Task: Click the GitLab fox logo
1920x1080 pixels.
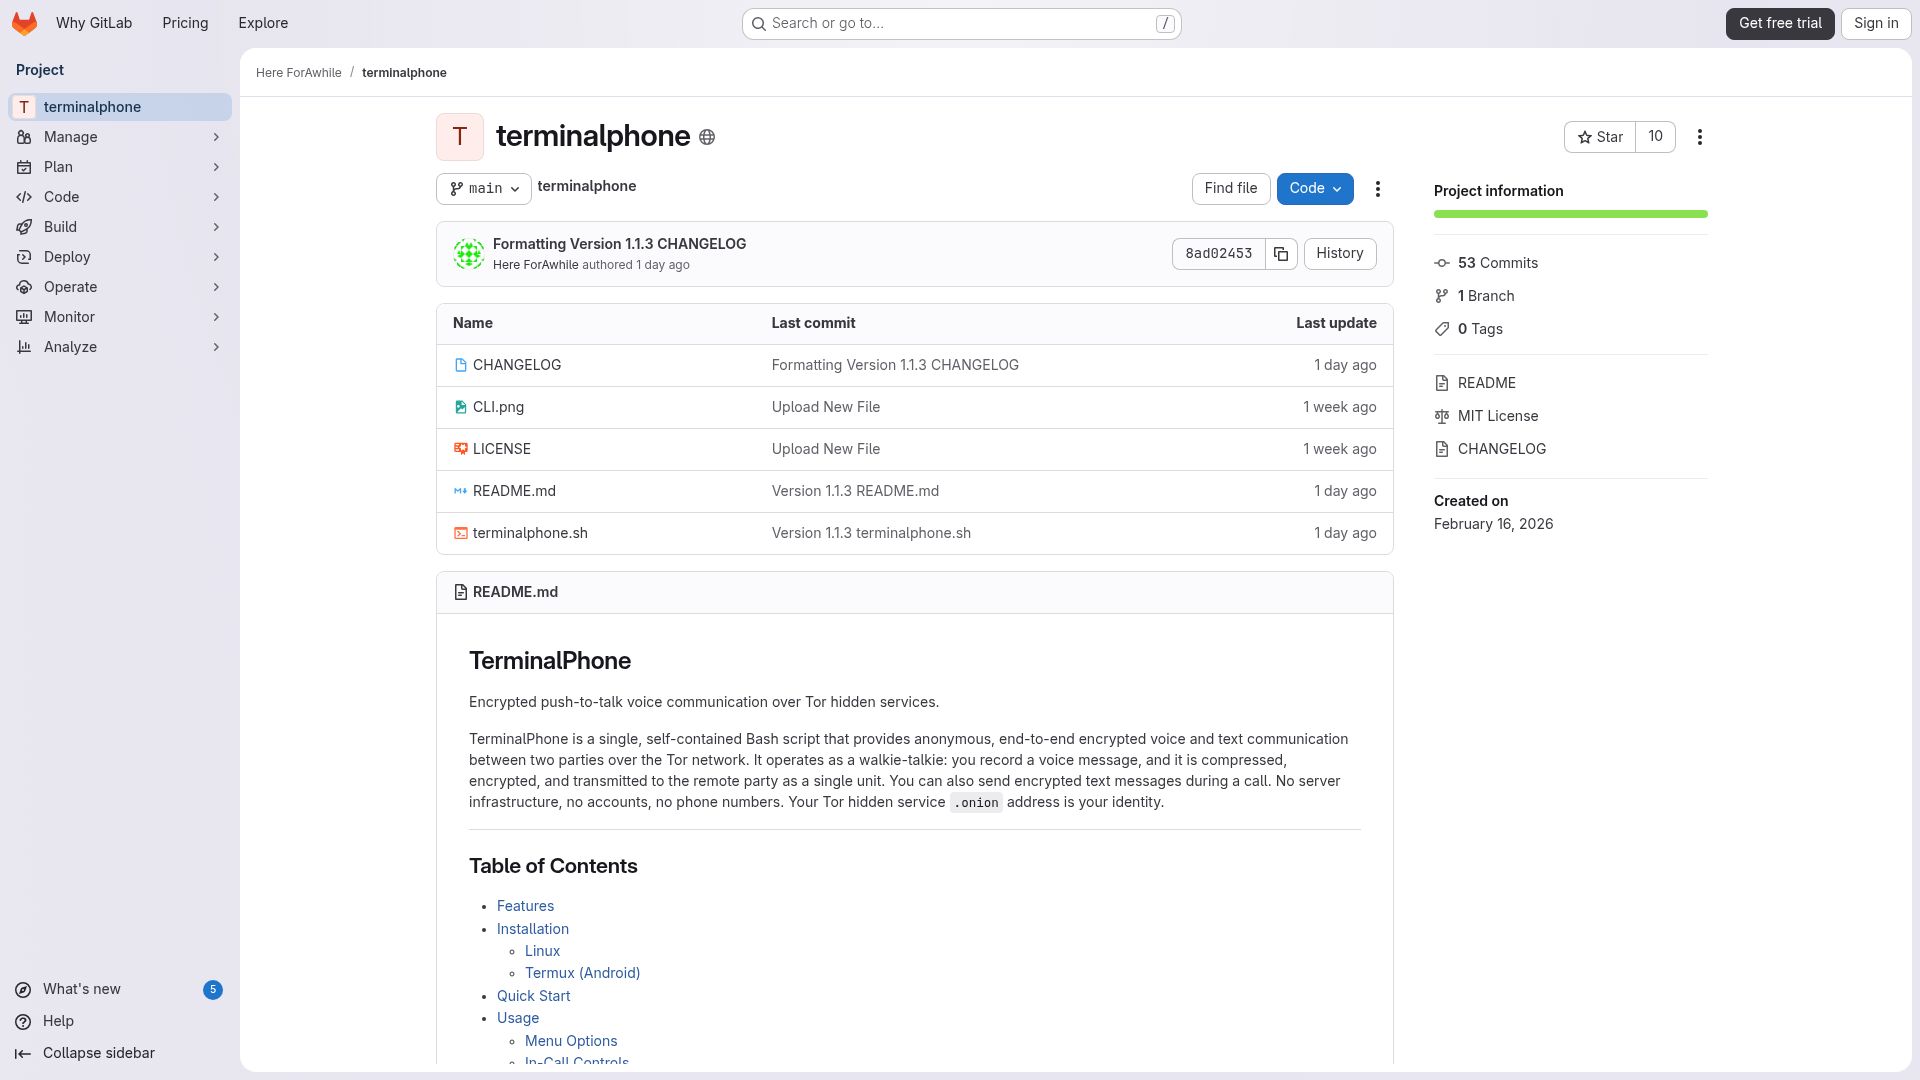Action: tap(25, 23)
